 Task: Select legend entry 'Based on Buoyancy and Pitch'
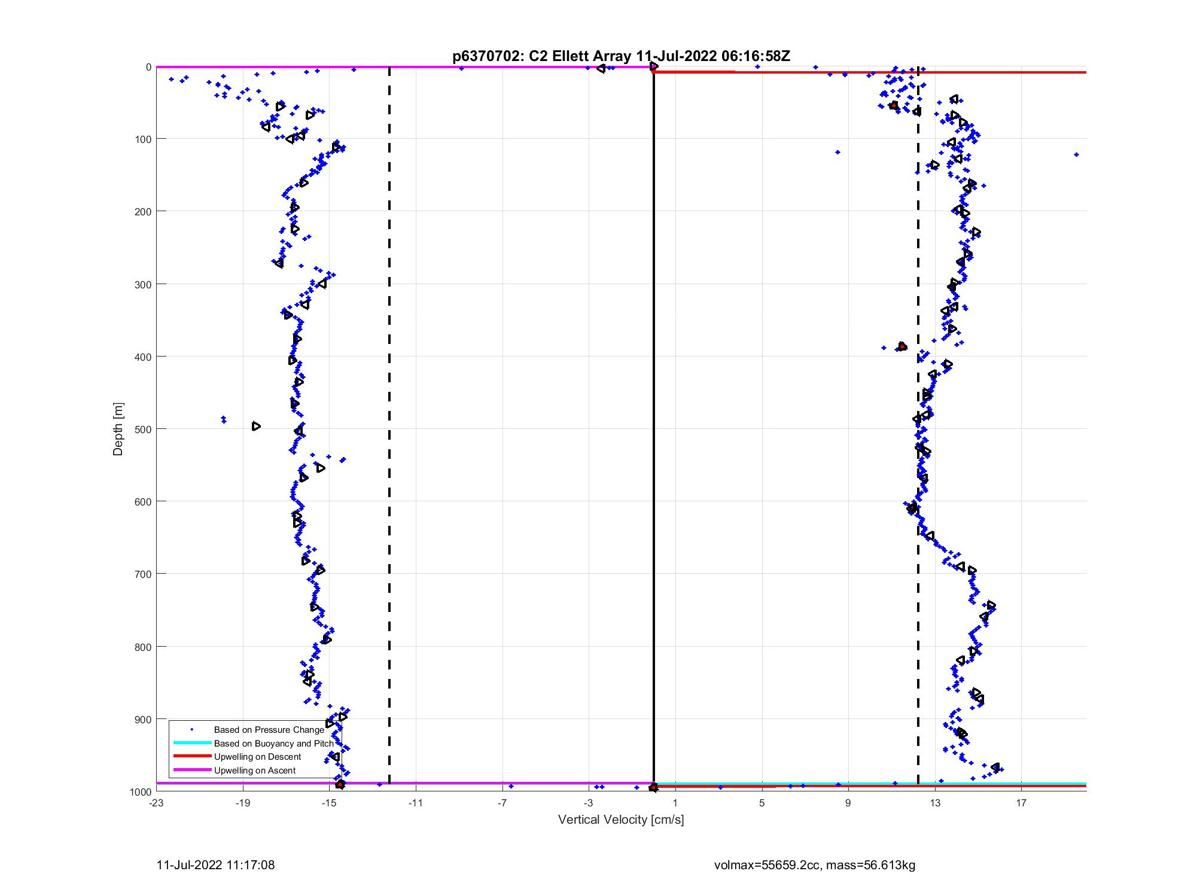(x=274, y=743)
